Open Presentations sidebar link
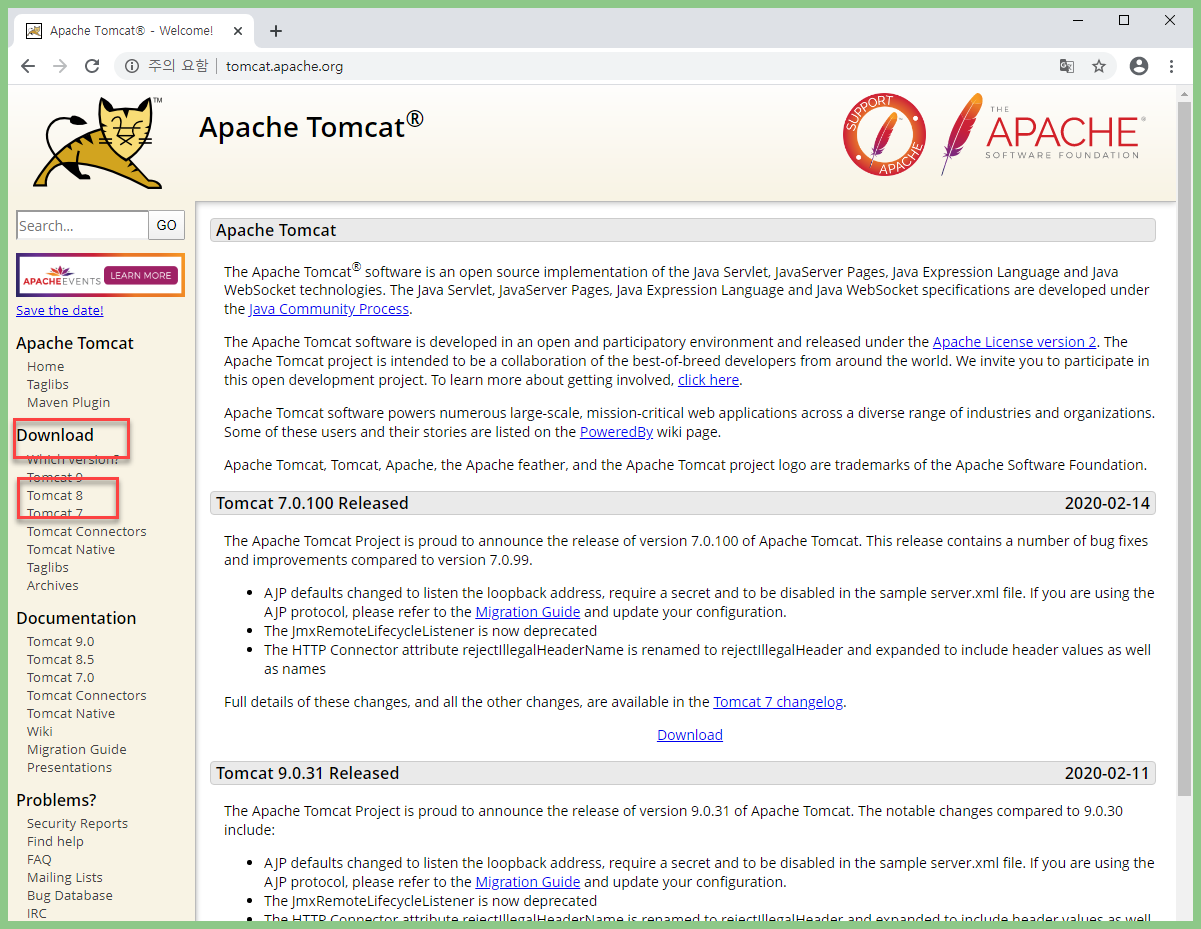1201x929 pixels. pos(69,767)
